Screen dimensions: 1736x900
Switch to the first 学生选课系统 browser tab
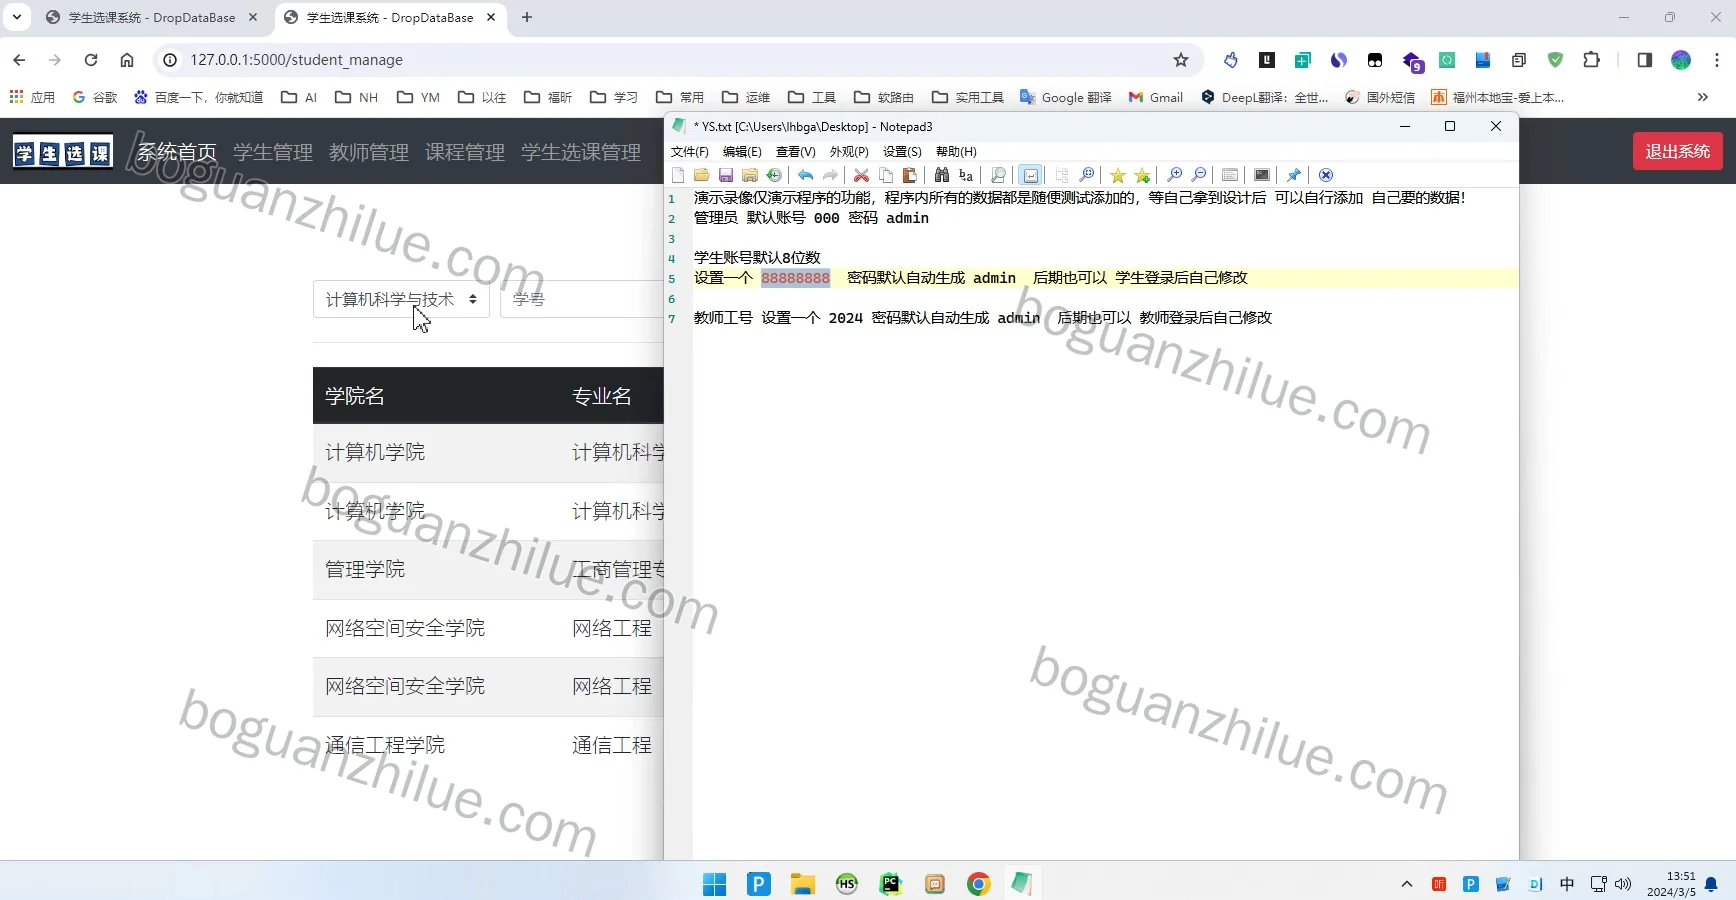(152, 18)
